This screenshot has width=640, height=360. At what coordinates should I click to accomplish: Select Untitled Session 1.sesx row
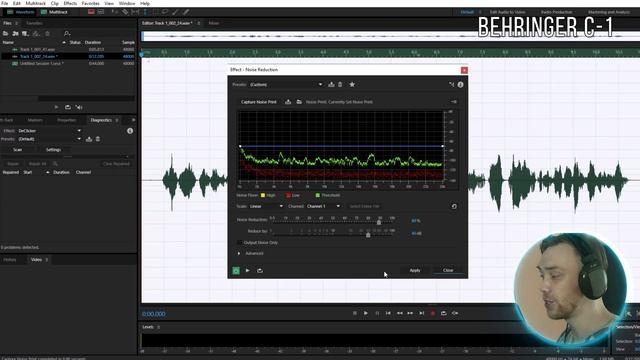click(68, 64)
